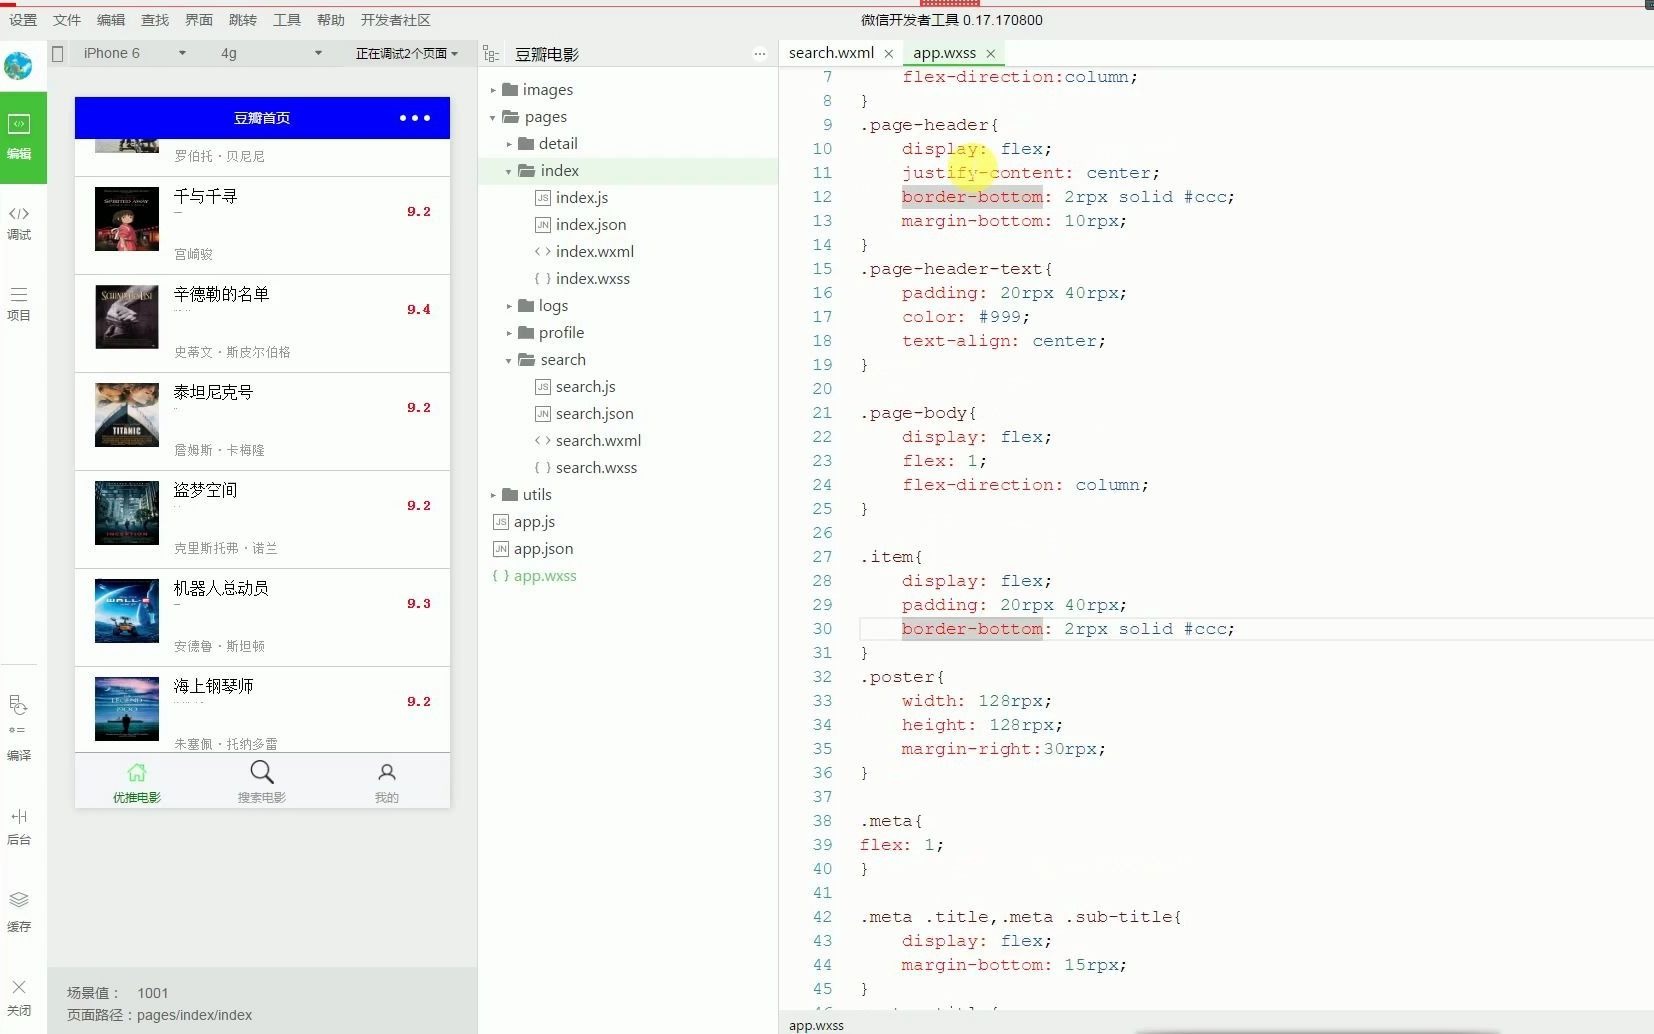
Task: Tap the 机器人总动员 movie poster
Action: coord(127,611)
